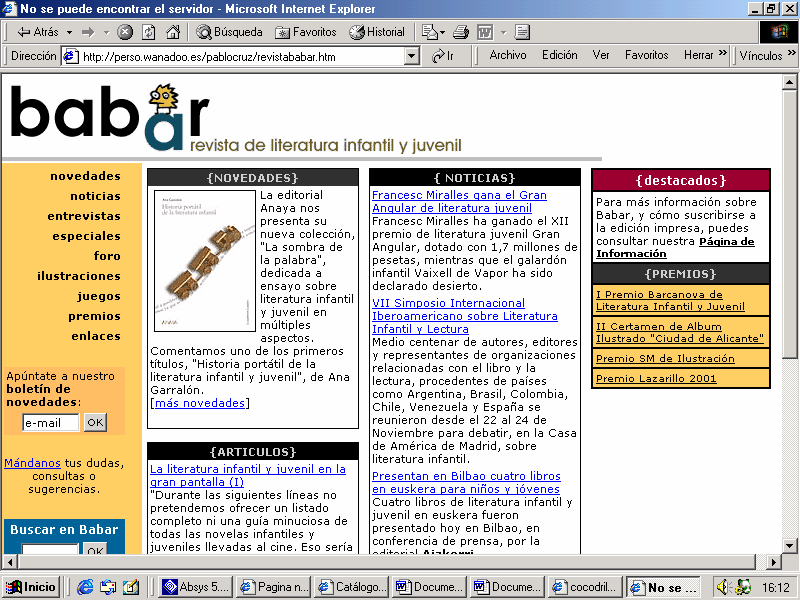This screenshot has height=600, width=800.
Task: Open the Premio Lazarillo 2001 link
Action: (x=656, y=379)
